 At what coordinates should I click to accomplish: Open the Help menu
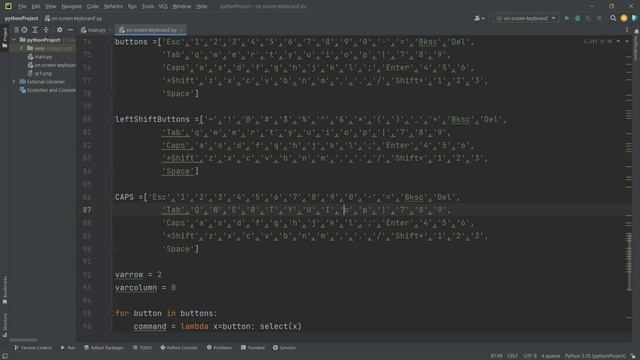tap(202, 6)
